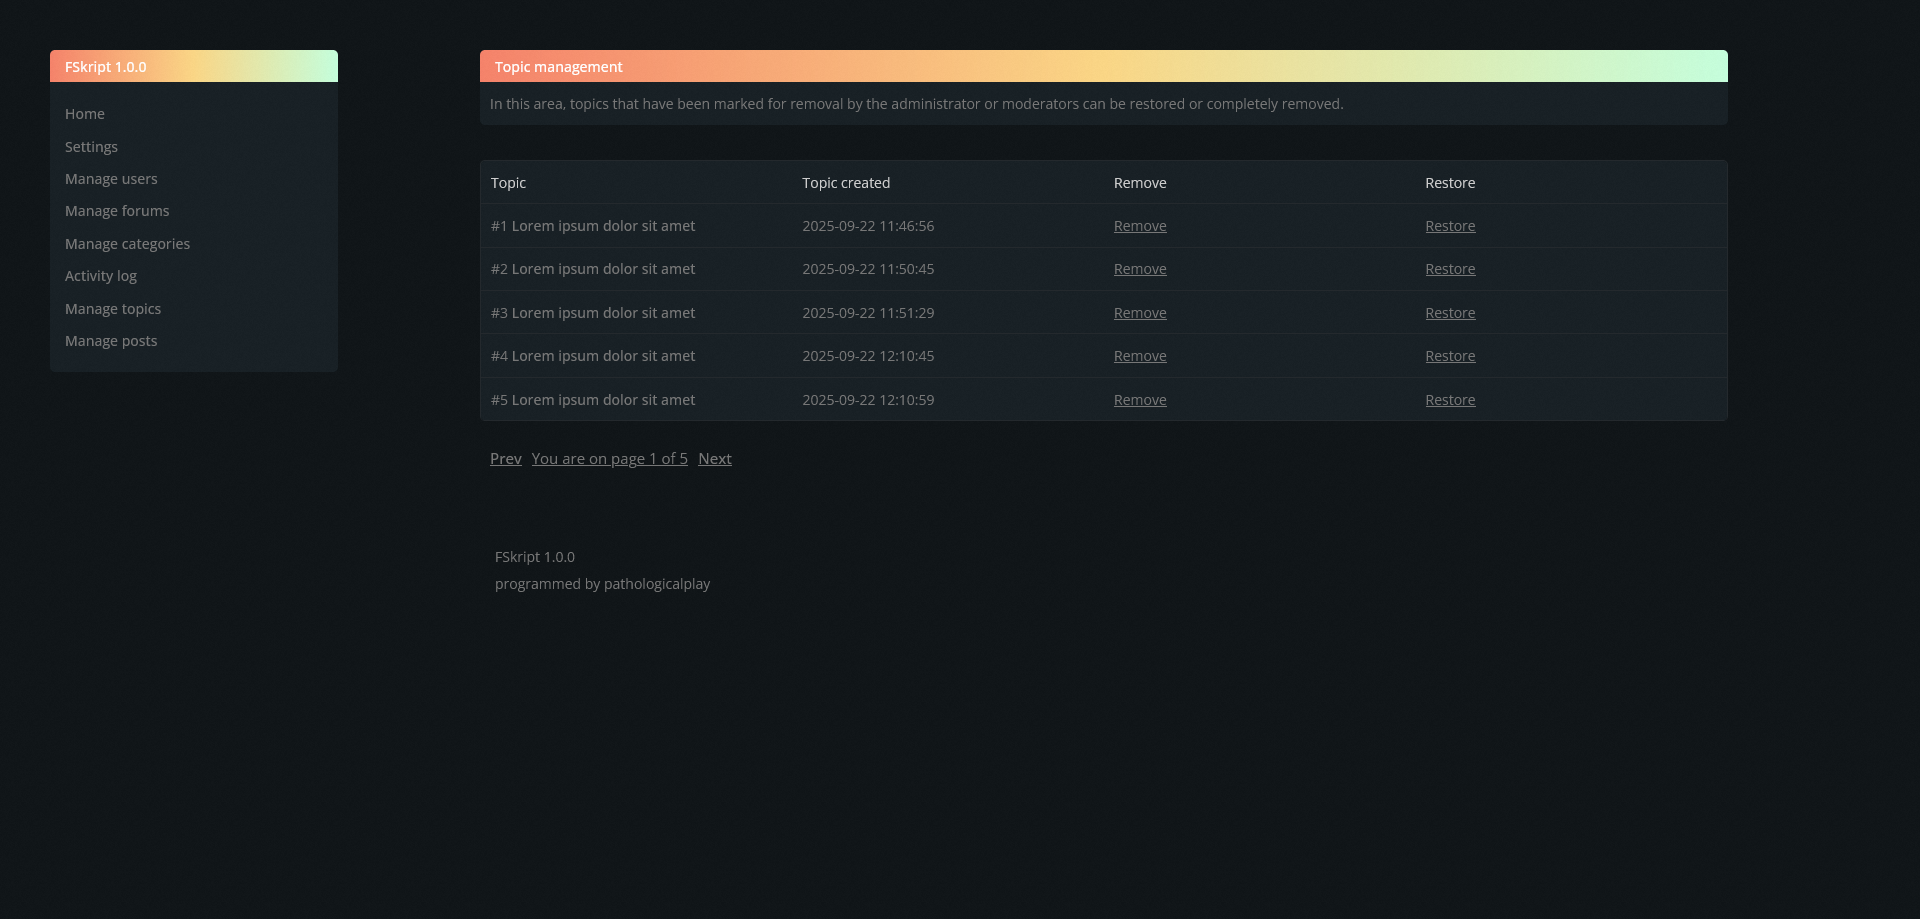Remove topic #4 created at 12:10:45
Image resolution: width=1920 pixels, height=919 pixels.
tap(1140, 356)
